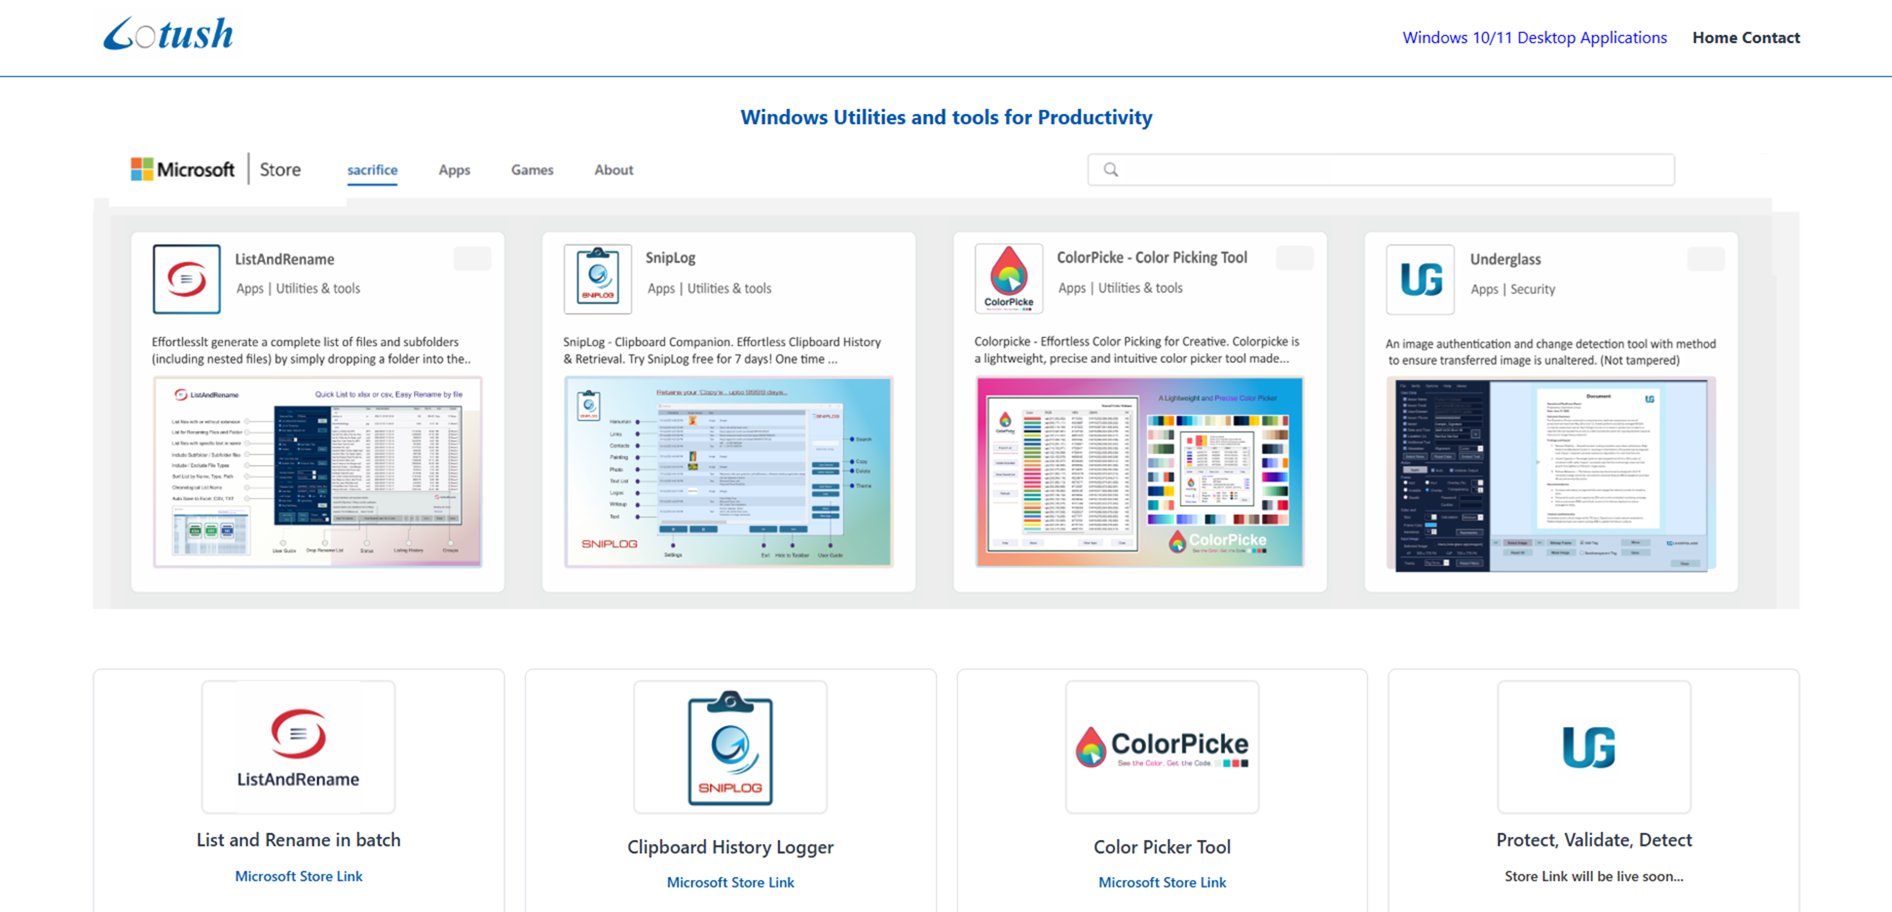This screenshot has height=912, width=1892.
Task: Open the ListAndRename app icon in the store card
Action: tap(187, 279)
